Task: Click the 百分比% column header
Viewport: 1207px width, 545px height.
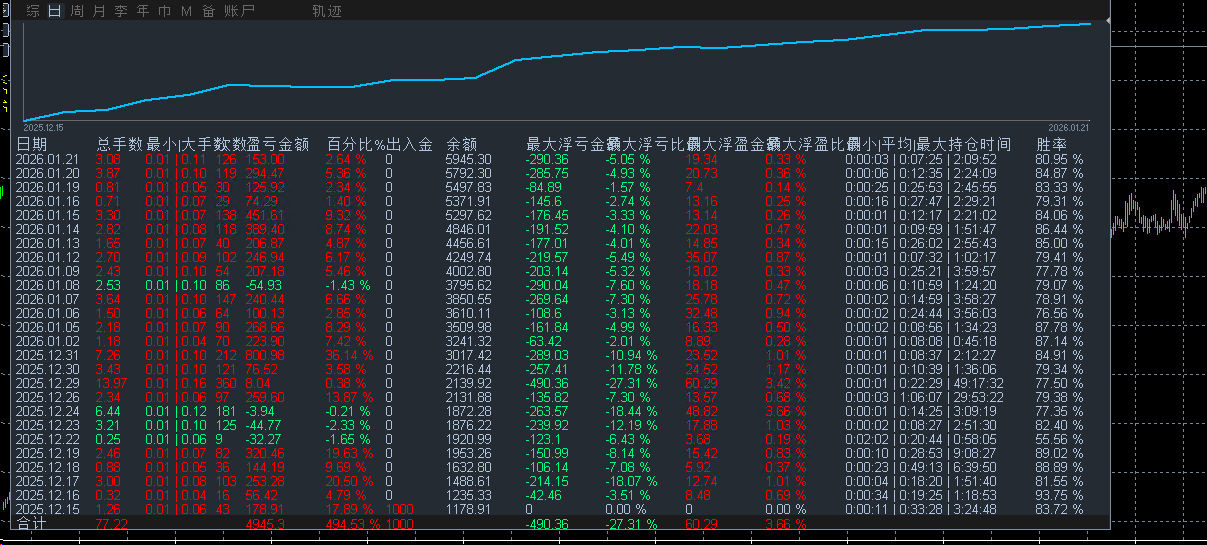Action: pos(356,145)
